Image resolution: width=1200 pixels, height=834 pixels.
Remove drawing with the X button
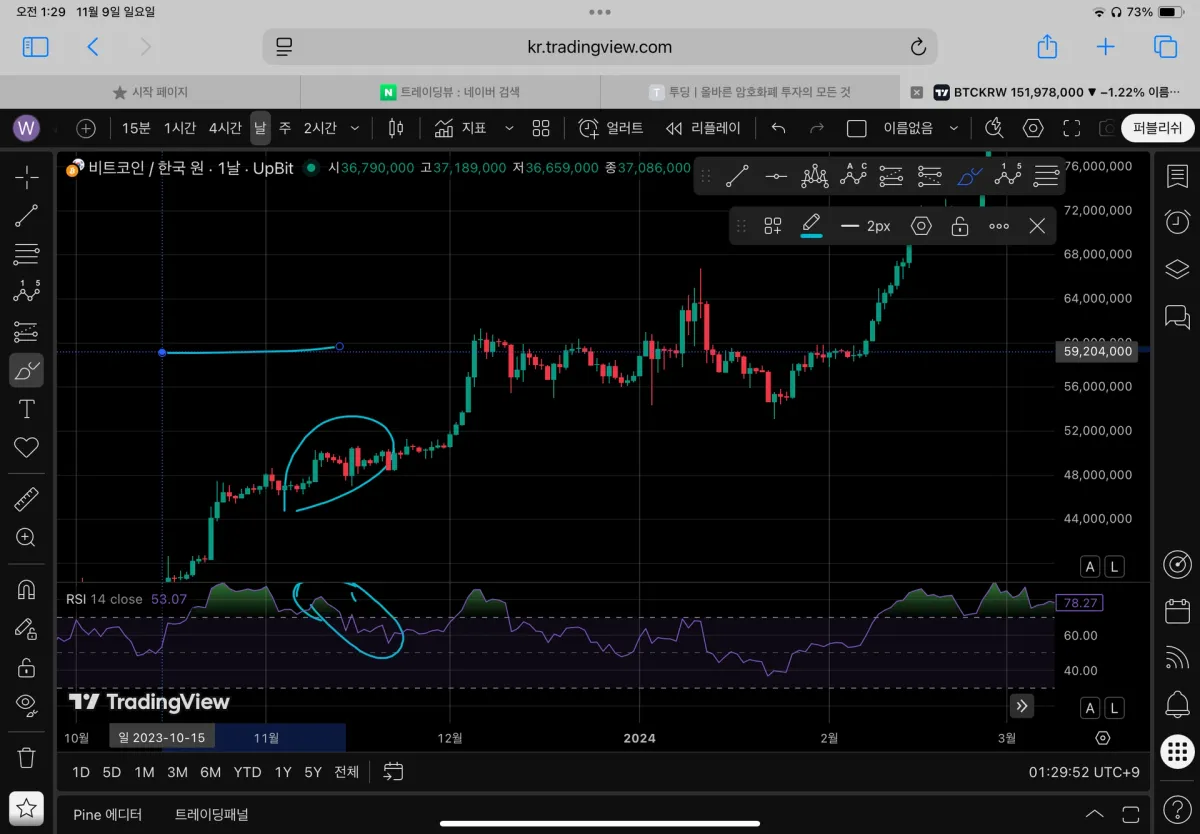[1037, 226]
